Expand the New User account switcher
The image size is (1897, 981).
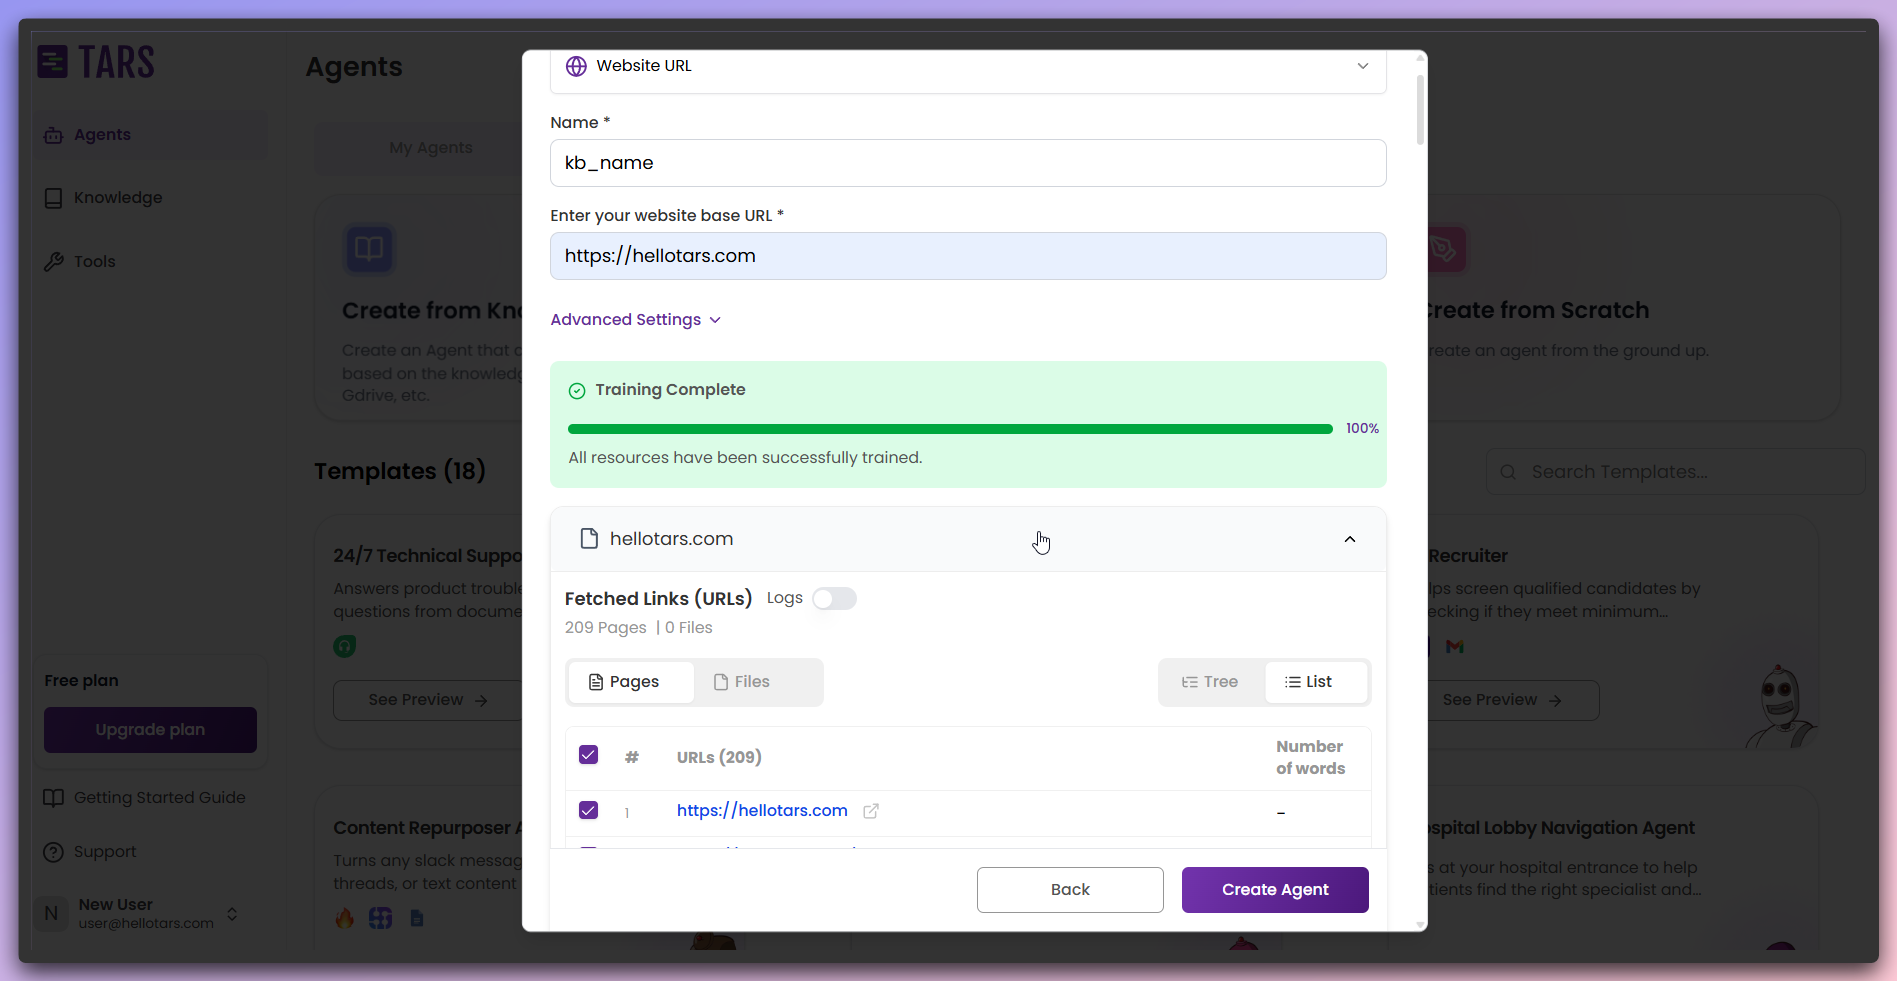(x=232, y=914)
